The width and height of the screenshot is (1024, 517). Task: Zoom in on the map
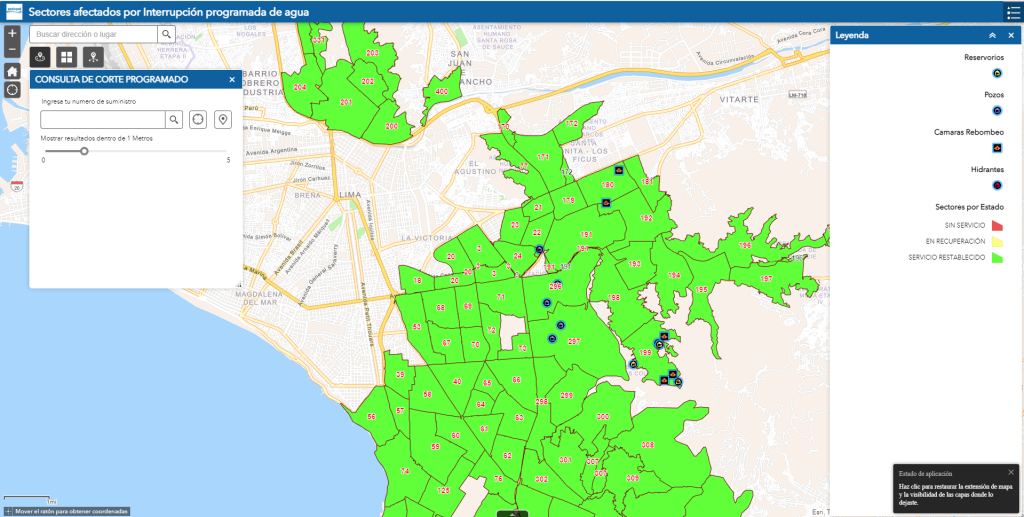[x=12, y=33]
